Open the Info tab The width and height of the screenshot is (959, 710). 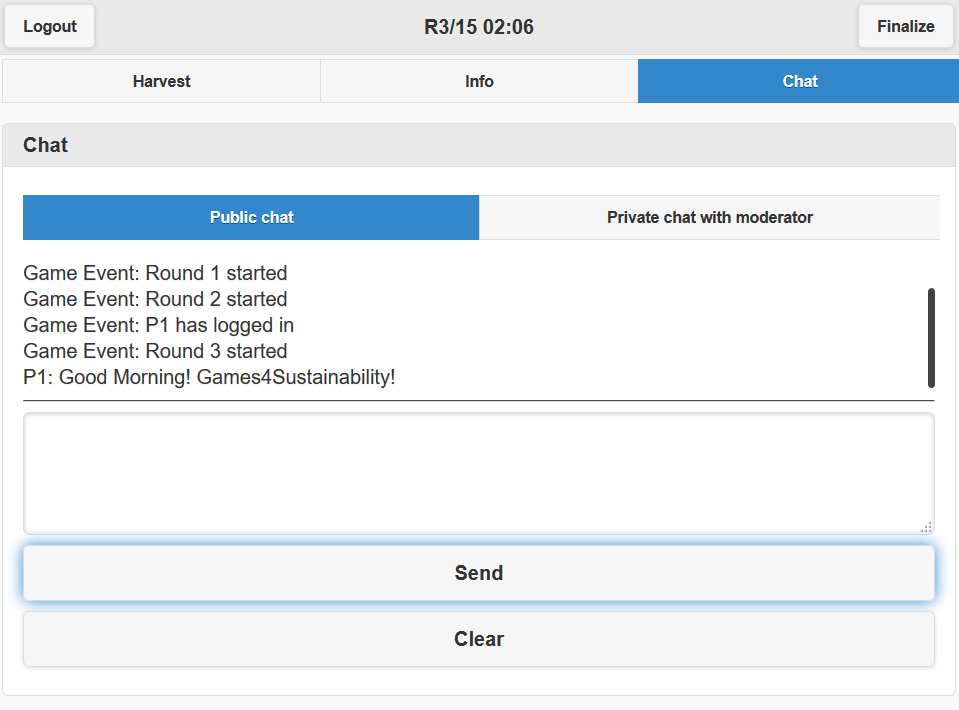coord(479,81)
